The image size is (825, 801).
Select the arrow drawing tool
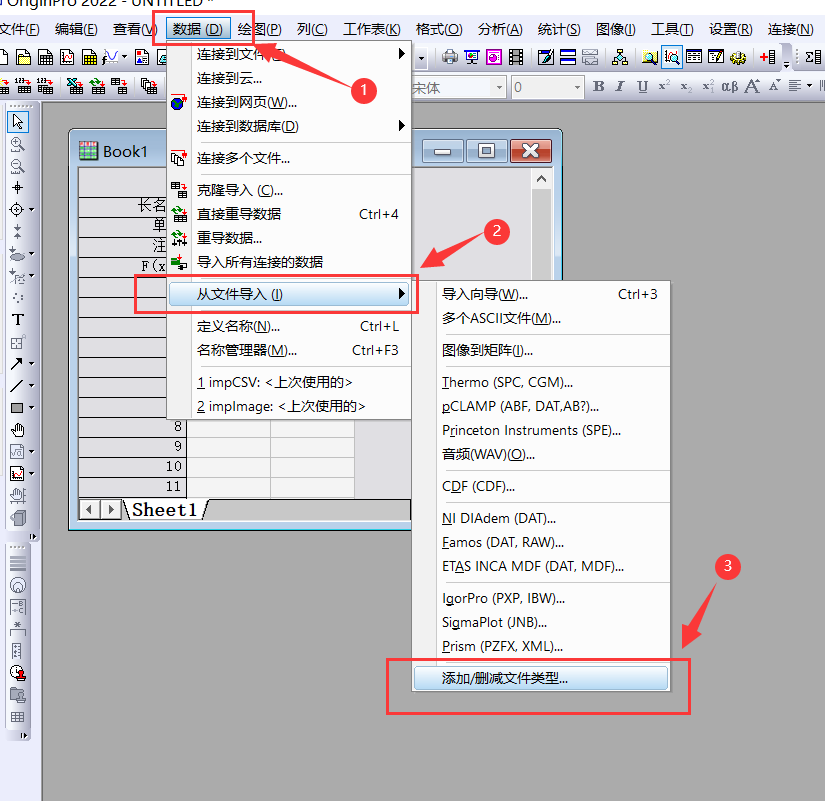(16, 364)
